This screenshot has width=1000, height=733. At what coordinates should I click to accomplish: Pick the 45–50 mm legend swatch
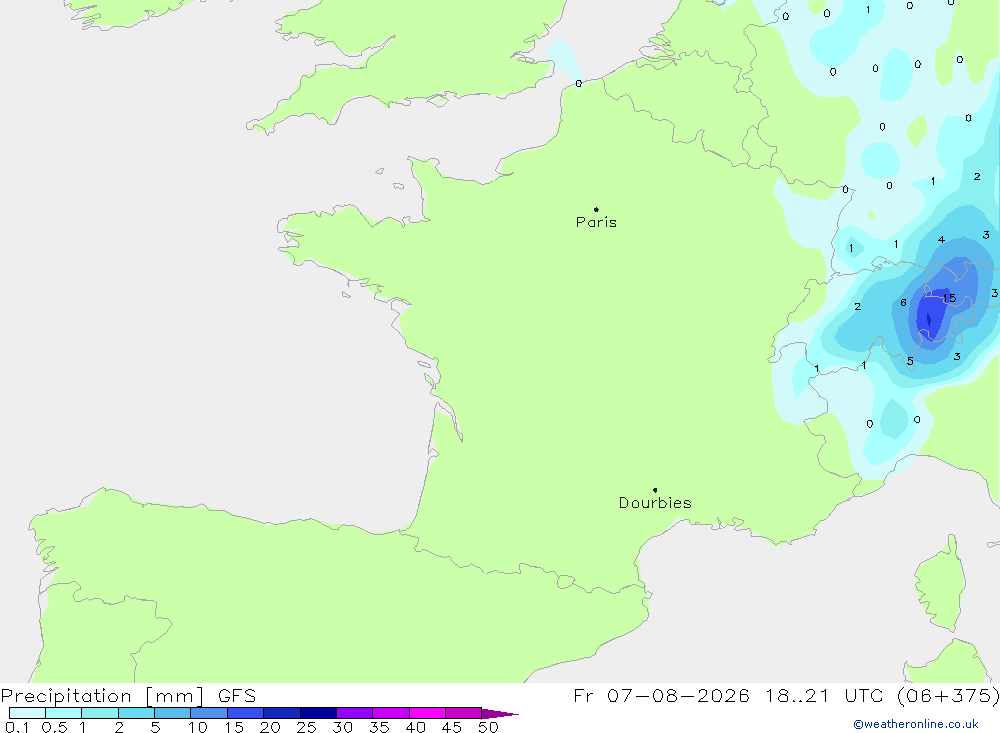464,713
